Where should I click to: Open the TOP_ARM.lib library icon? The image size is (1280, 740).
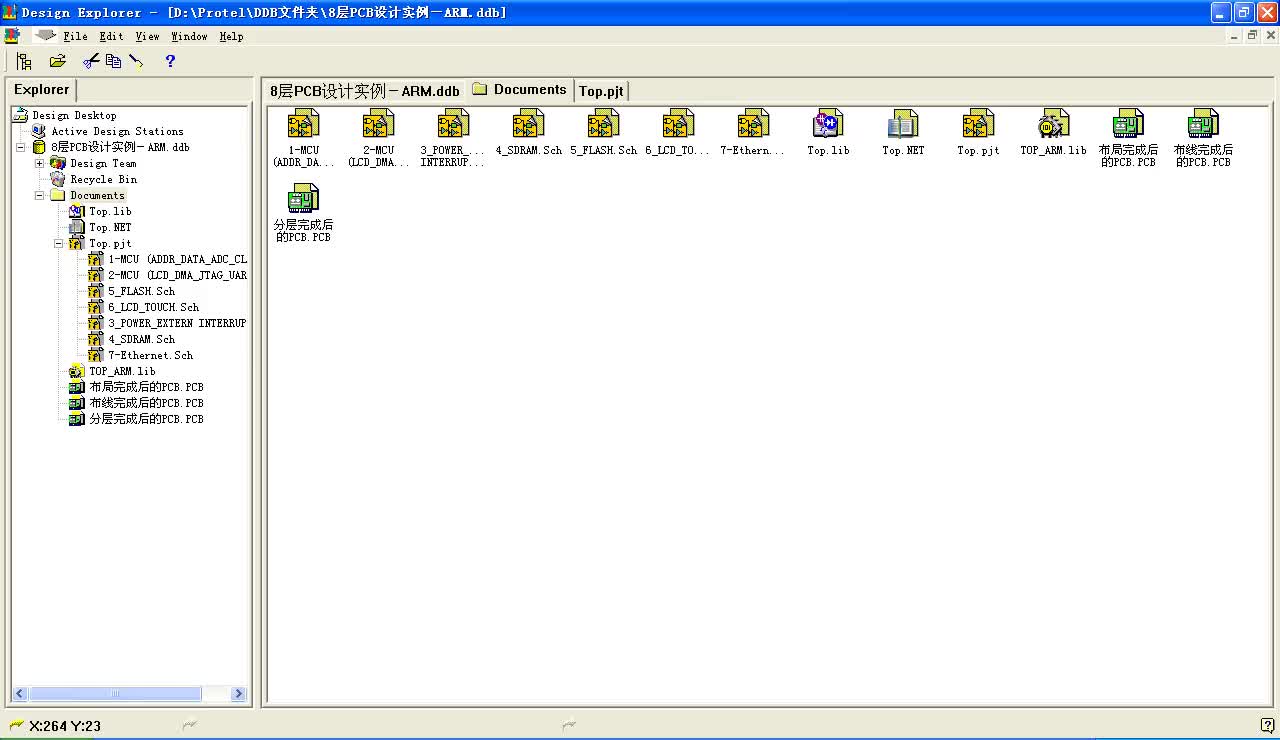pos(1053,125)
